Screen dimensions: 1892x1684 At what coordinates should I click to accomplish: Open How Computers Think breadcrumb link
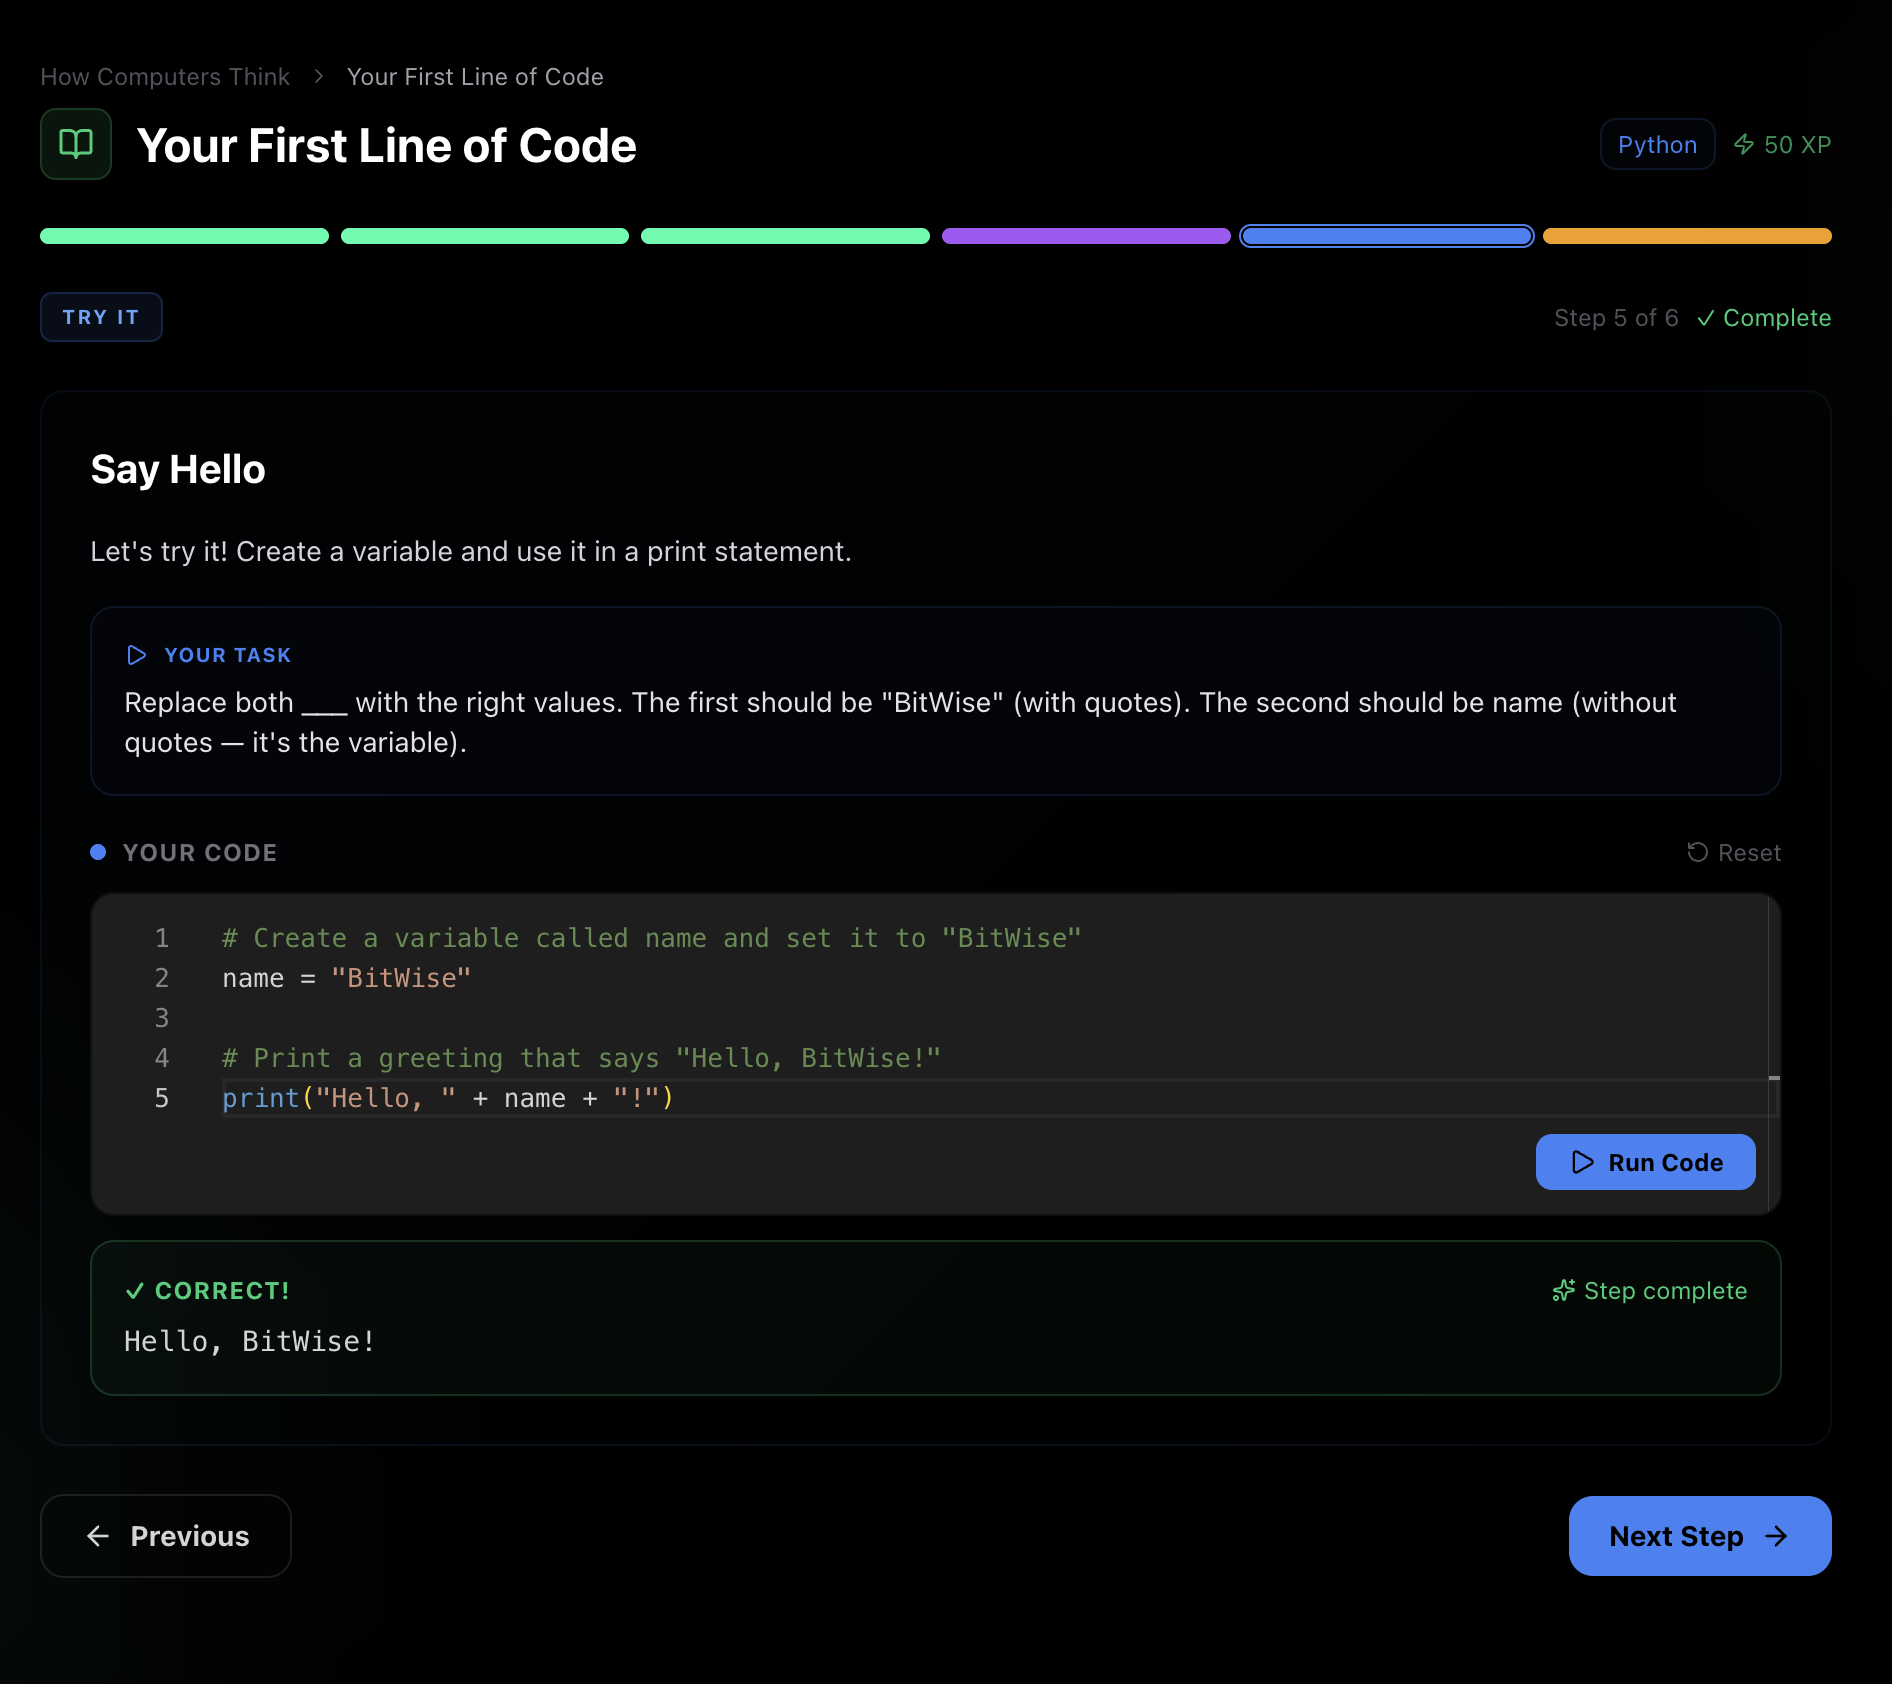point(165,77)
